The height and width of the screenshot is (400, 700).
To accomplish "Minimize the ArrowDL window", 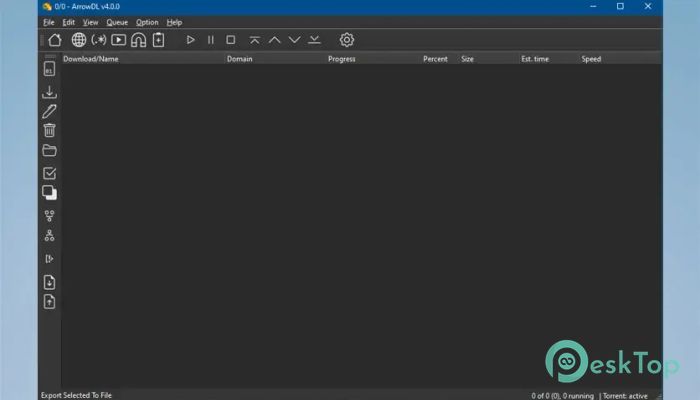I will (593, 7).
